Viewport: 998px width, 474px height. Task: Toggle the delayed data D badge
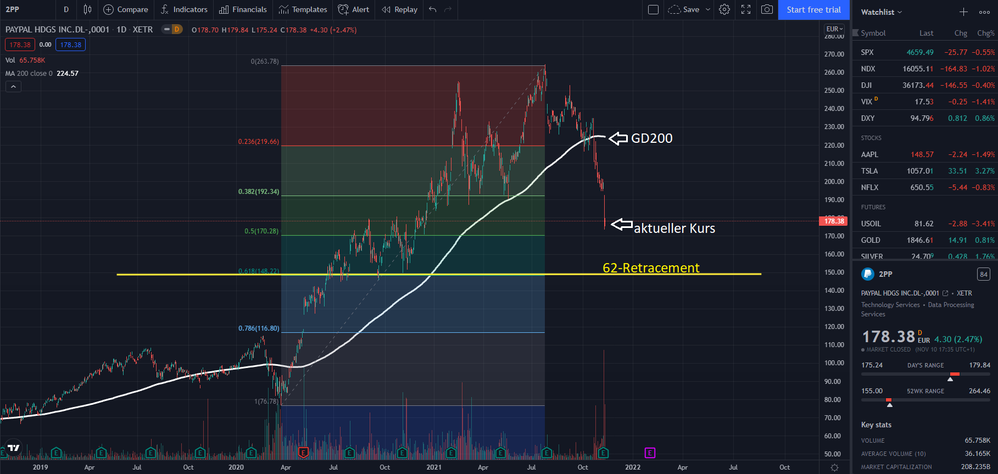tap(177, 29)
